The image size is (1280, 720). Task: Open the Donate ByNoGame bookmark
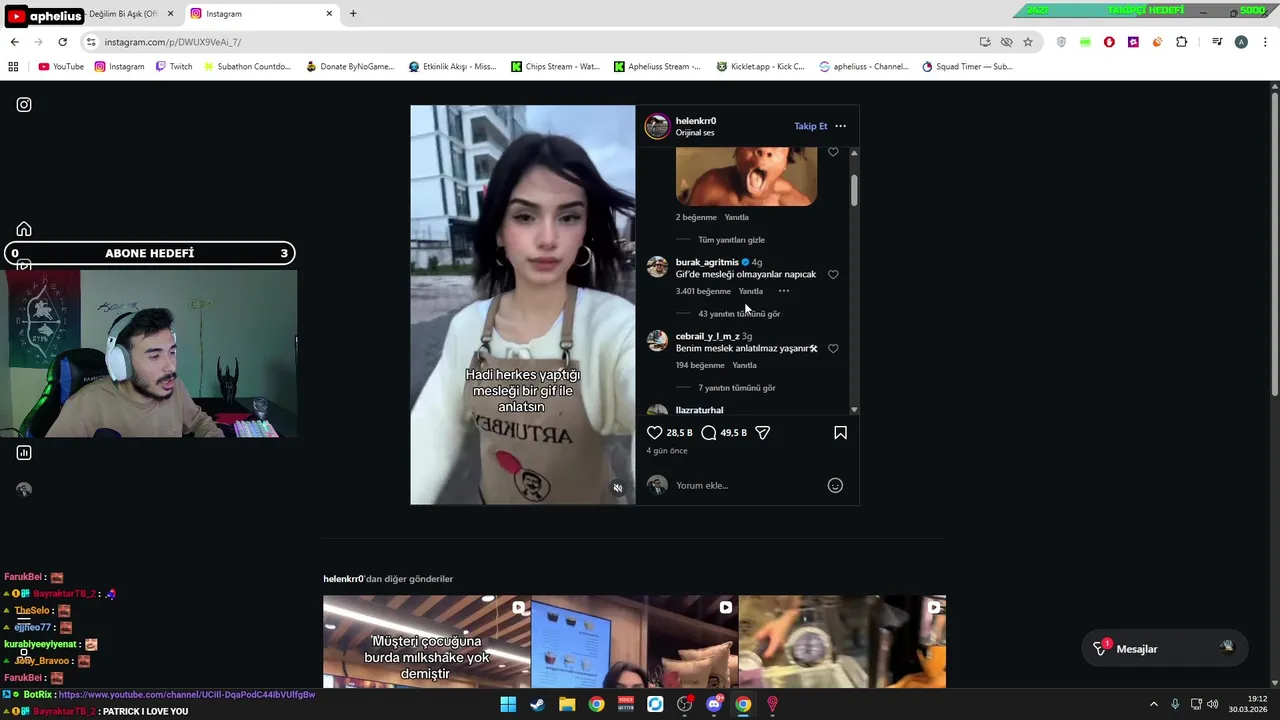pos(350,67)
